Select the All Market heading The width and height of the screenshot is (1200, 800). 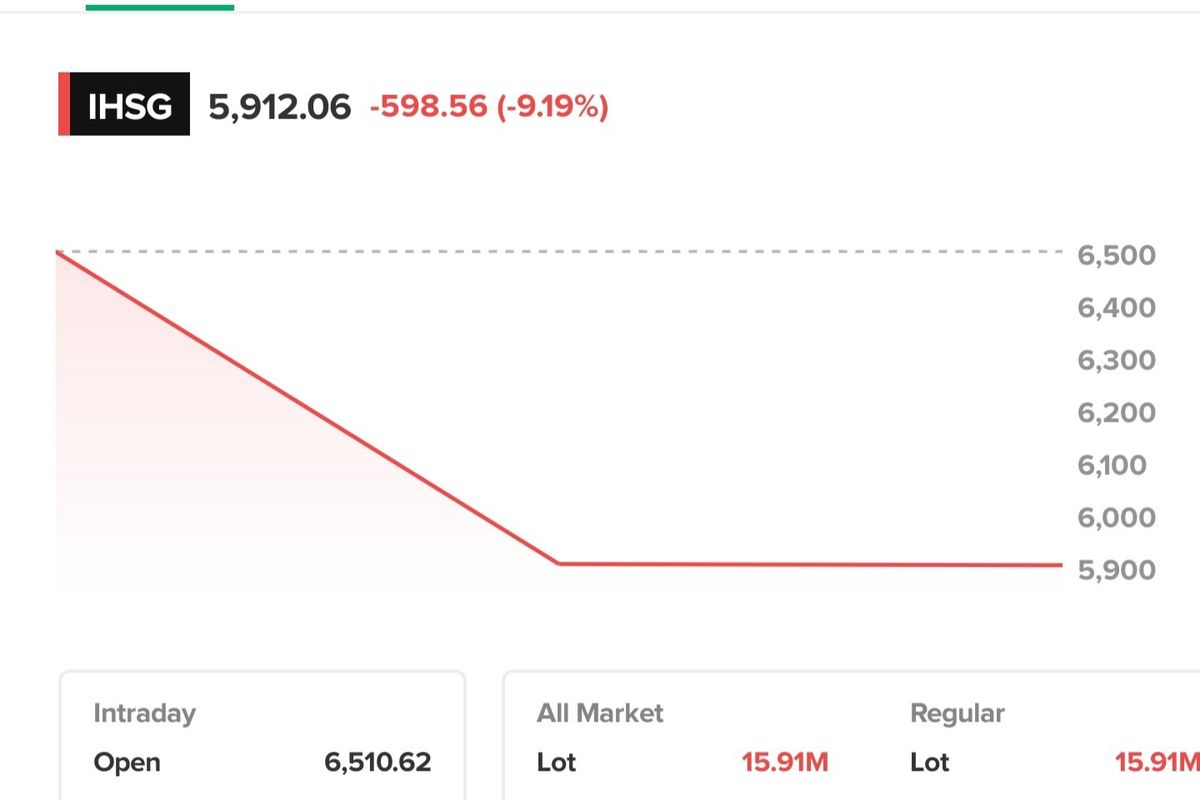click(600, 713)
